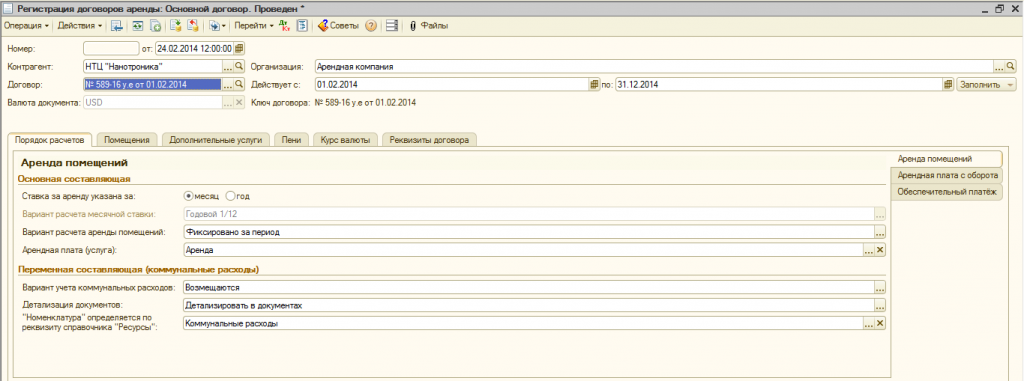
Task: Click calendar icon of Действует с date
Action: [x=594, y=84]
